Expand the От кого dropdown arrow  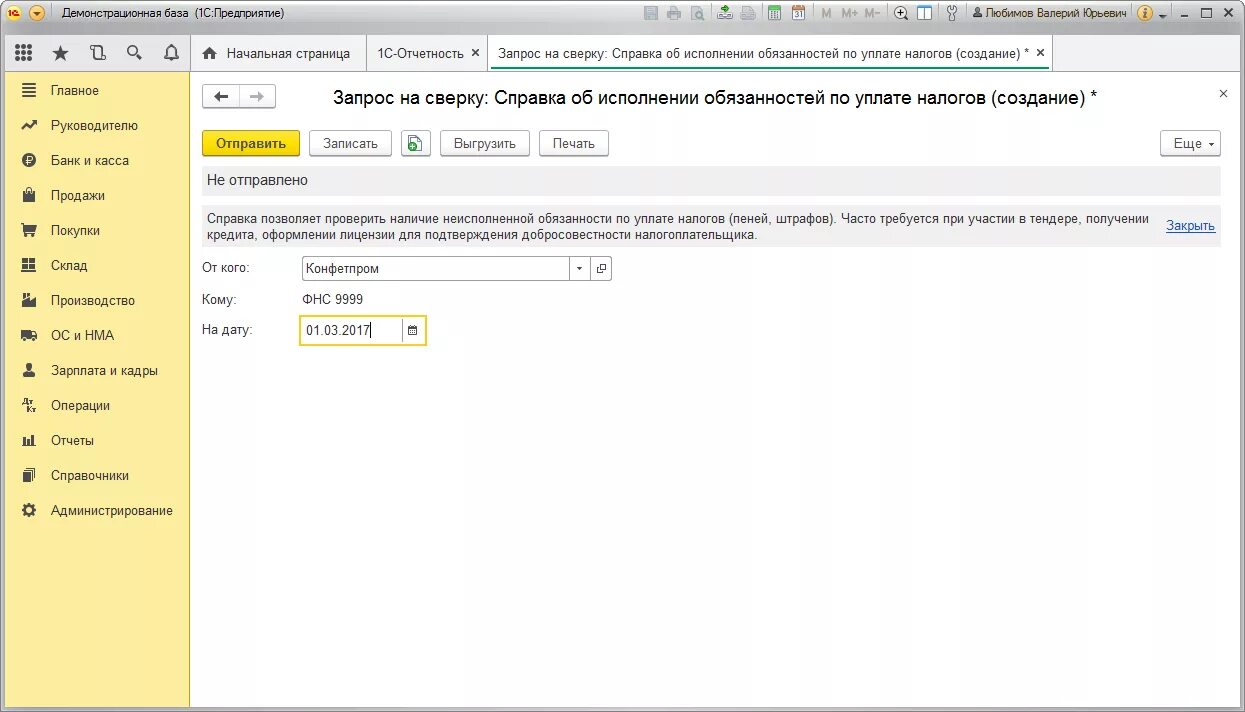(580, 268)
